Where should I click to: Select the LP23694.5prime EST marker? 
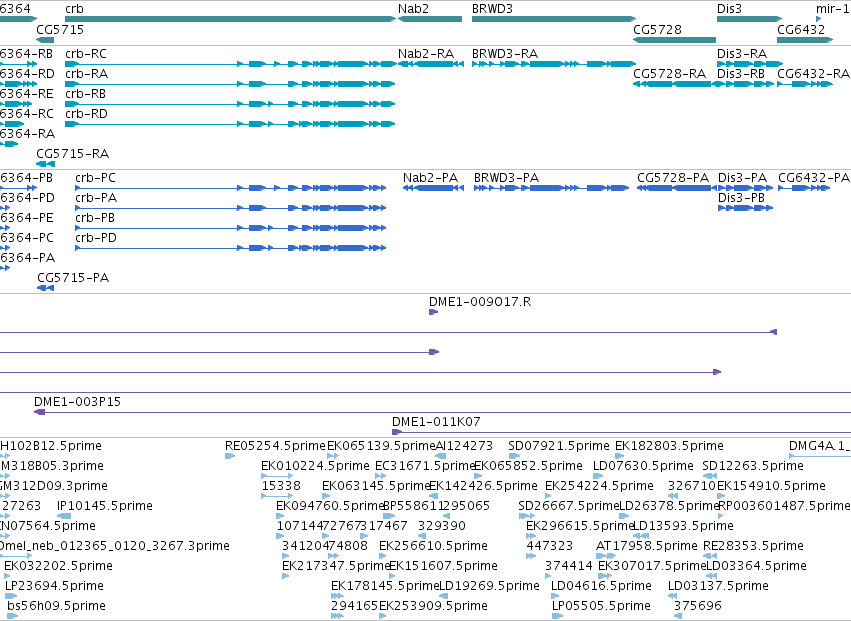[x=11, y=597]
